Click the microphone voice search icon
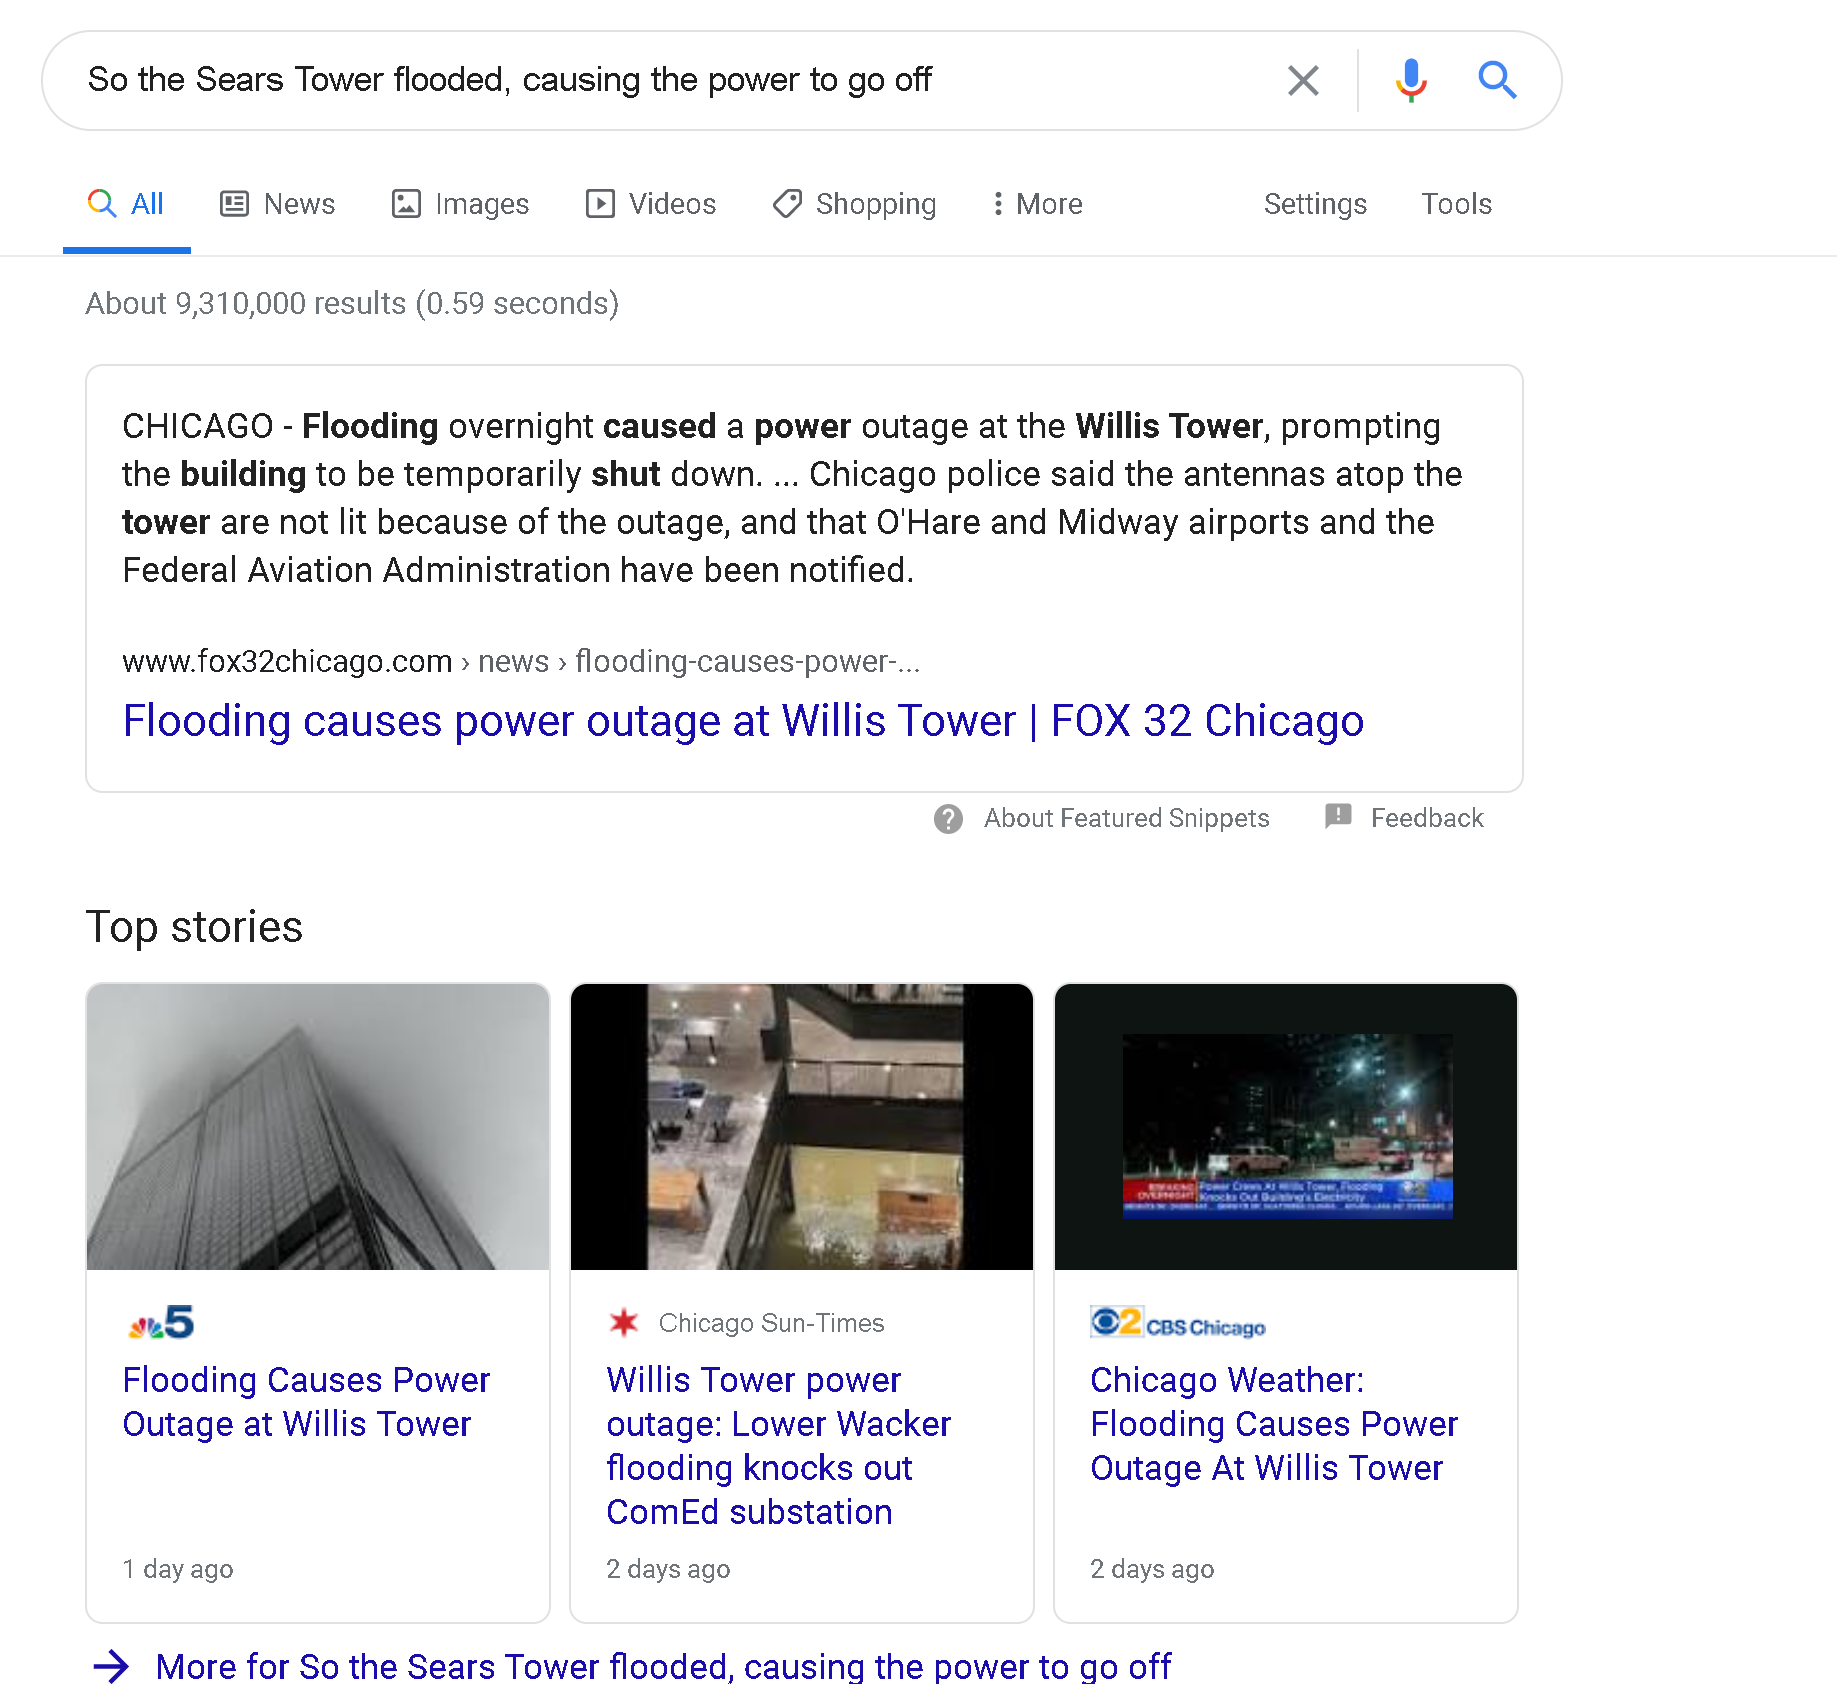The height and width of the screenshot is (1684, 1837). click(1410, 80)
